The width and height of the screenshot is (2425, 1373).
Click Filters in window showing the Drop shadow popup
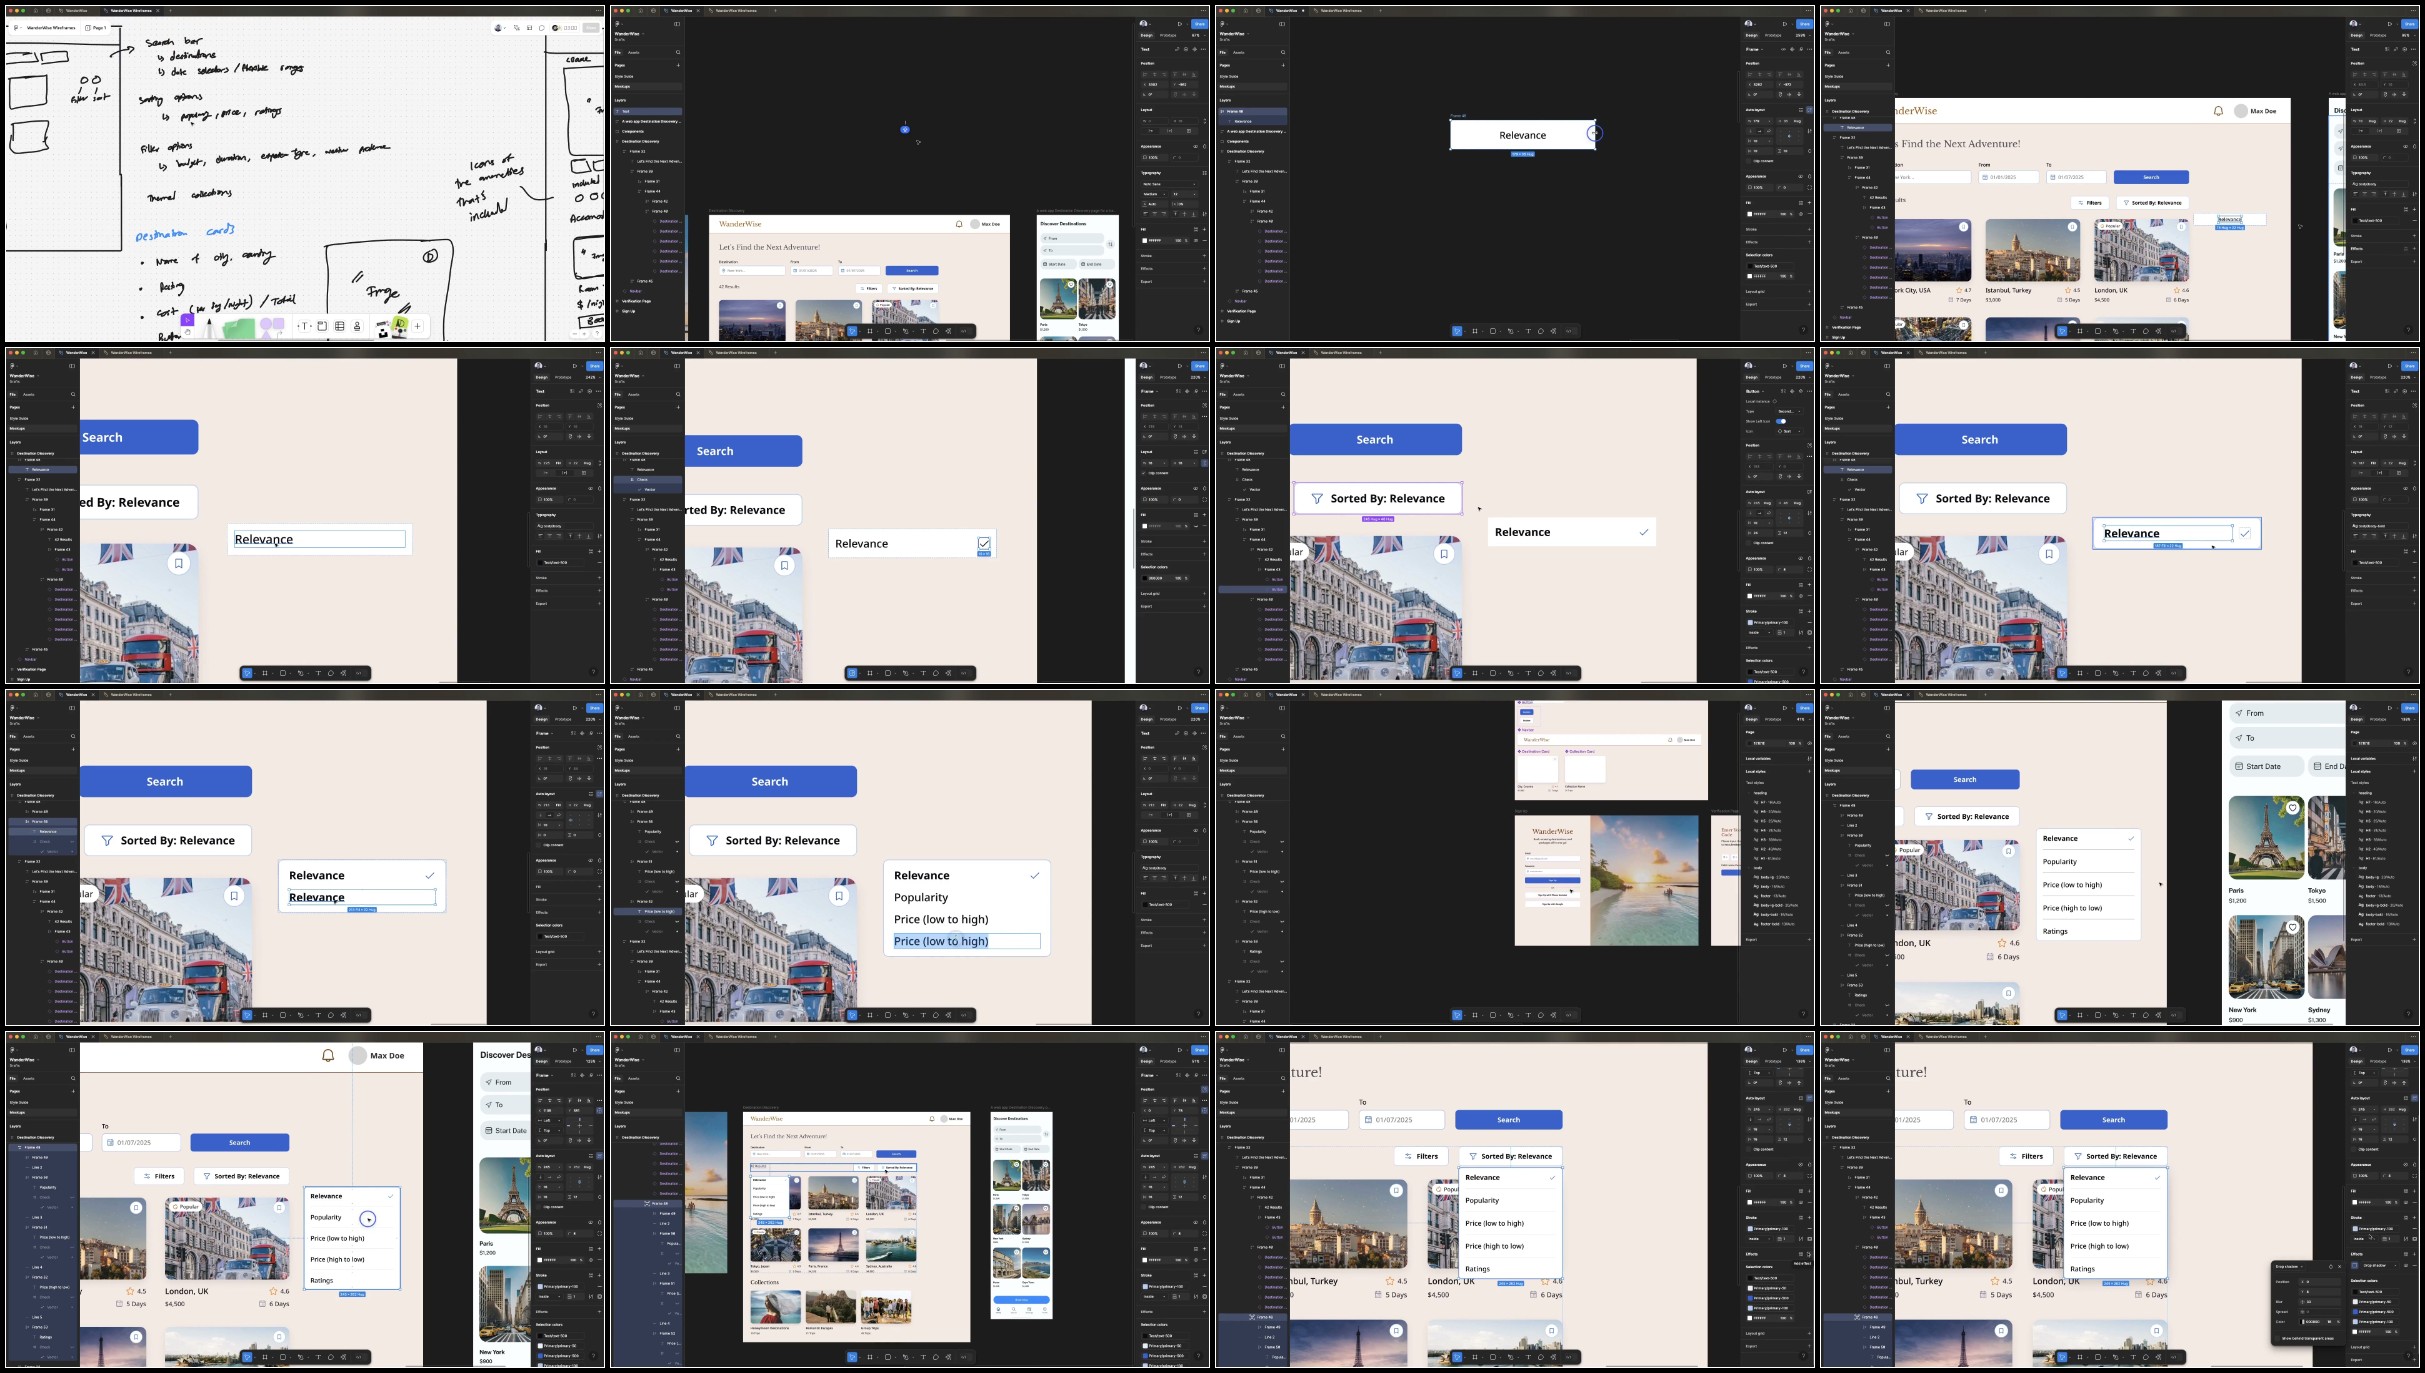[x=2026, y=1156]
